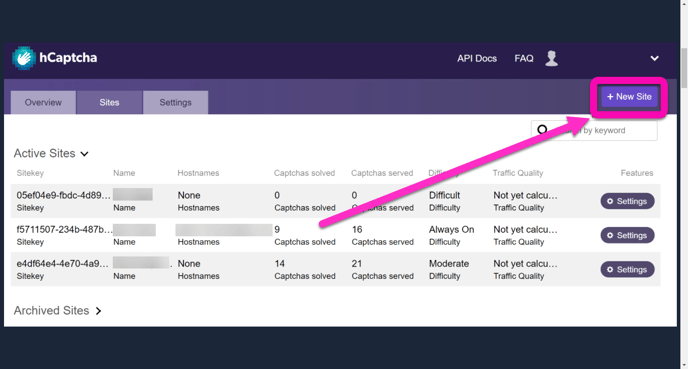688x369 pixels.
Task: Click None hostname in Moderate row
Action: [189, 264]
